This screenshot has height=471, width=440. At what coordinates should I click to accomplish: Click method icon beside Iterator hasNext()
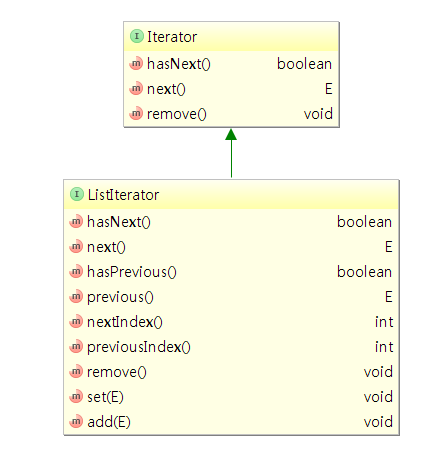[x=136, y=63]
